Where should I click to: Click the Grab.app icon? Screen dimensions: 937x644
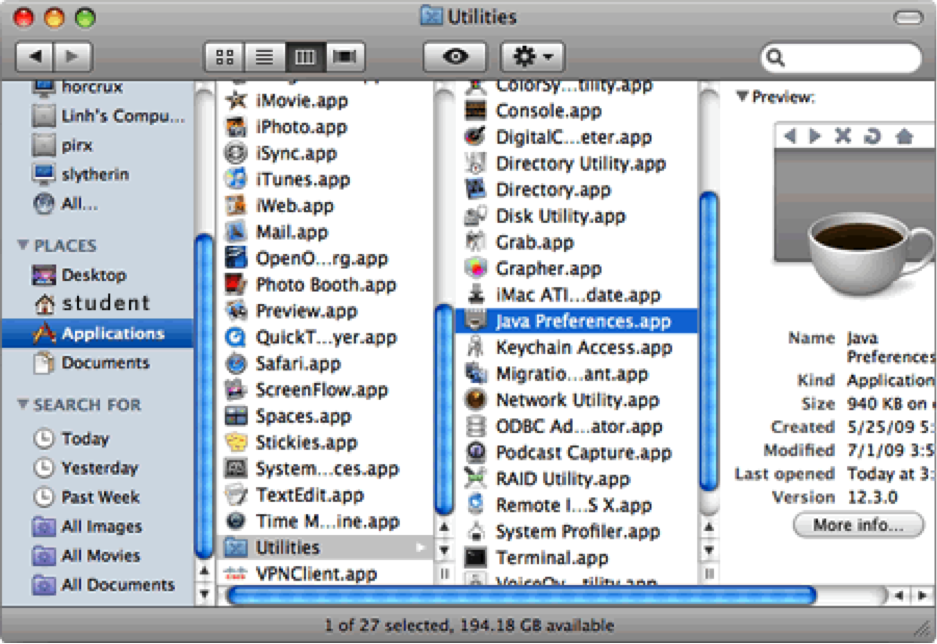pos(476,242)
